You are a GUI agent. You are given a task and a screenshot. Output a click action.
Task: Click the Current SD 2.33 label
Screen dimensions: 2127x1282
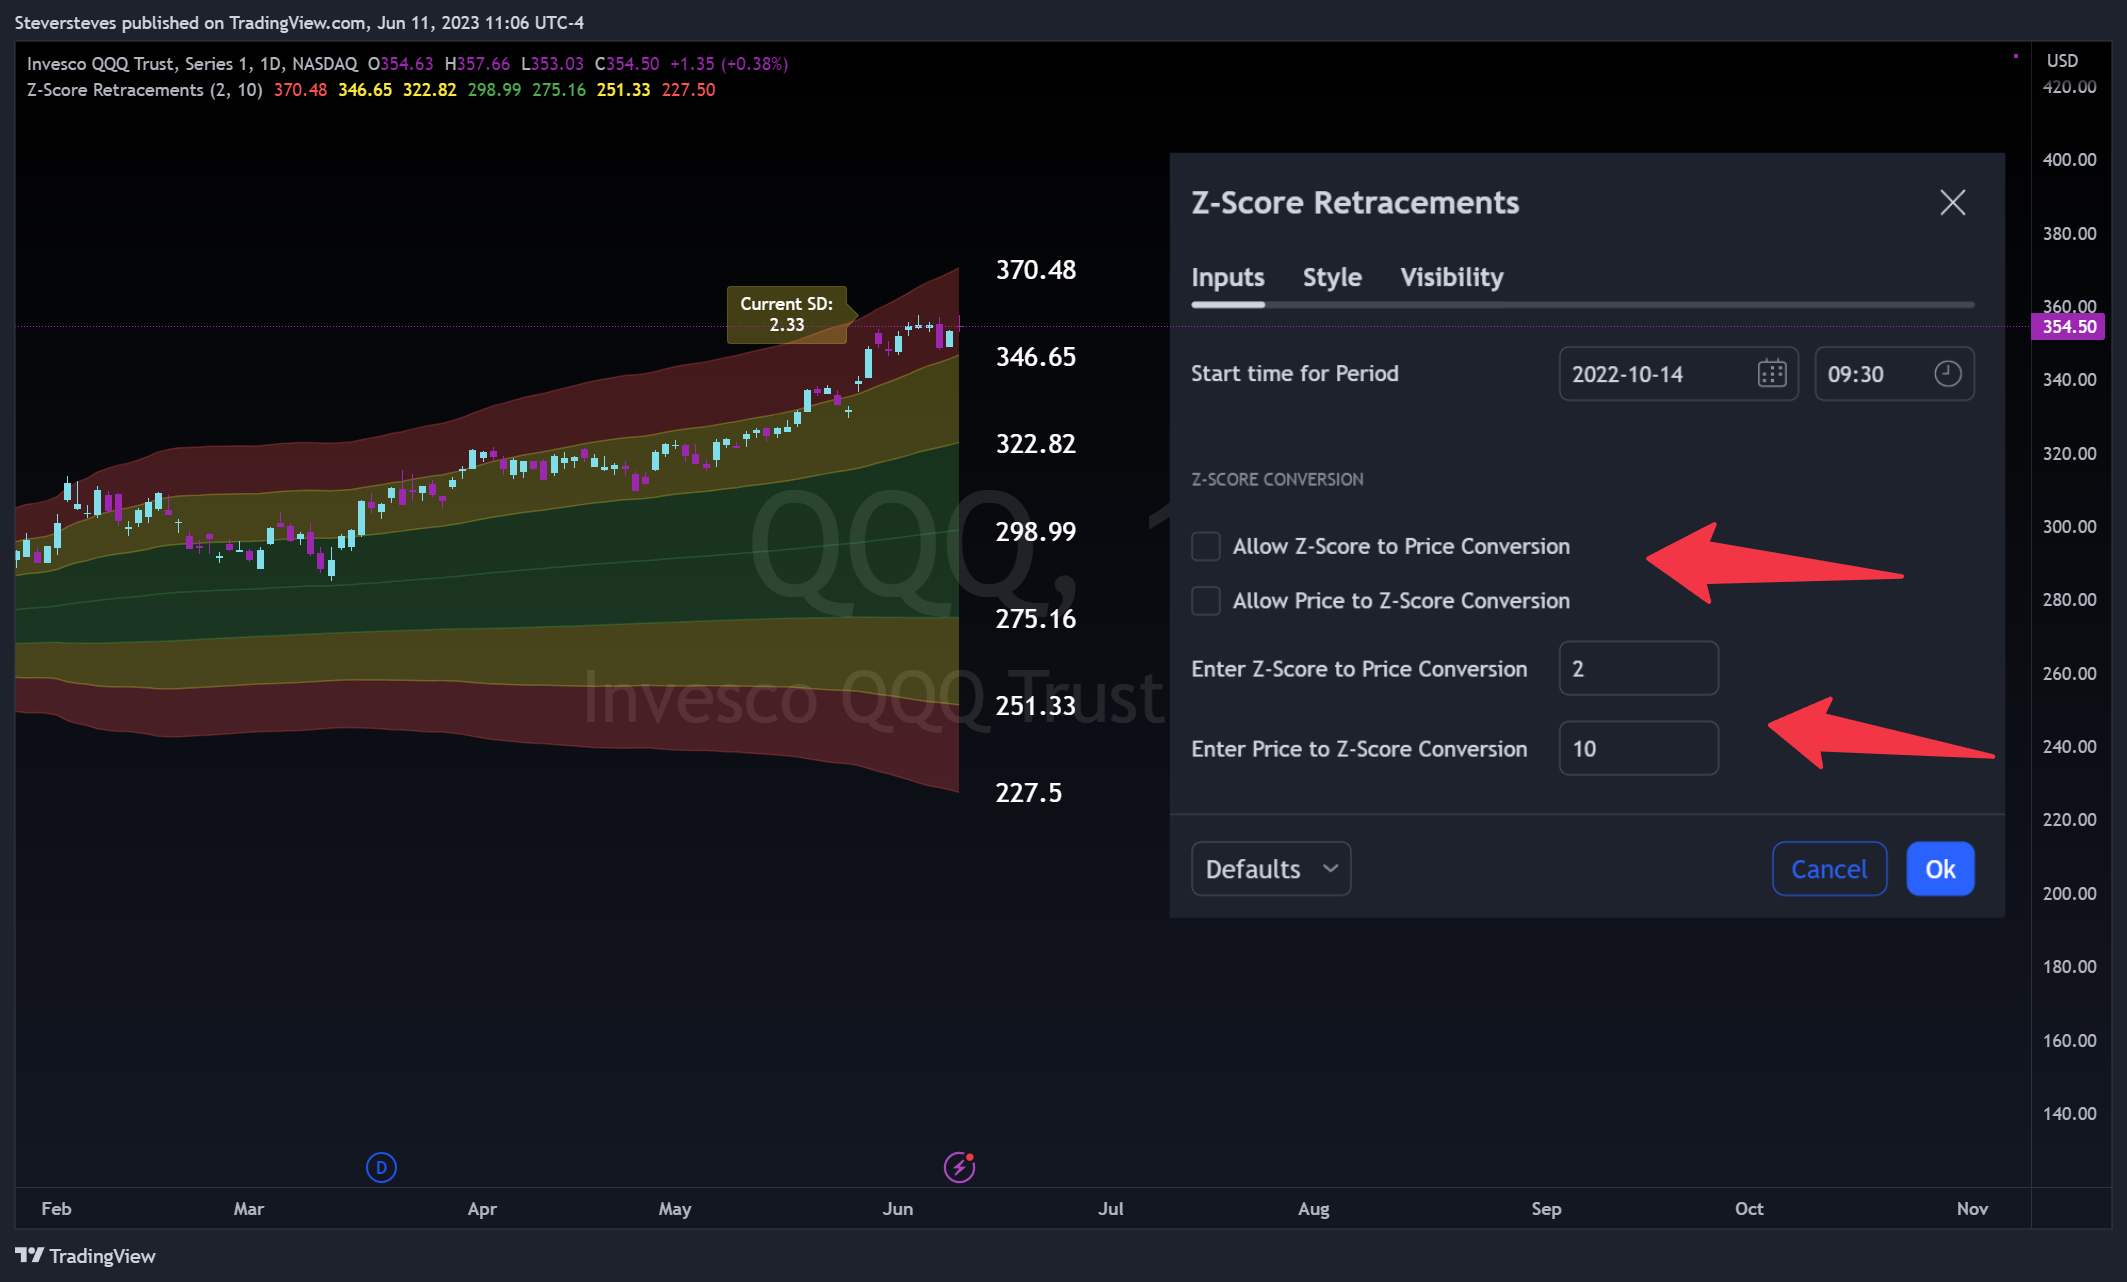[x=787, y=314]
